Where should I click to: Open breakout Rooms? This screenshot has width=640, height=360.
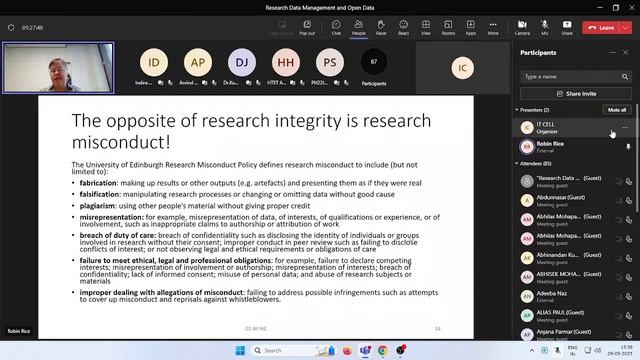click(448, 28)
